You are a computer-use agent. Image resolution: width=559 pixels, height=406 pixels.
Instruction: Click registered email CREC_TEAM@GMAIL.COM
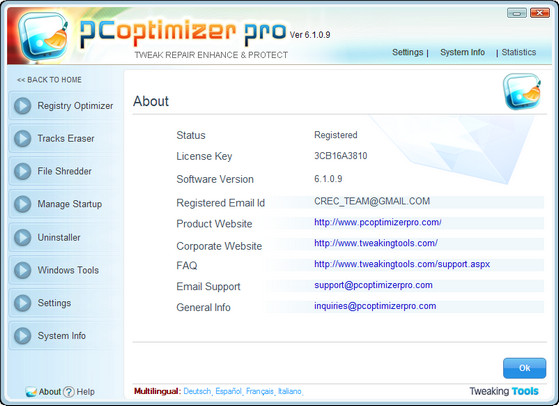[372, 201]
